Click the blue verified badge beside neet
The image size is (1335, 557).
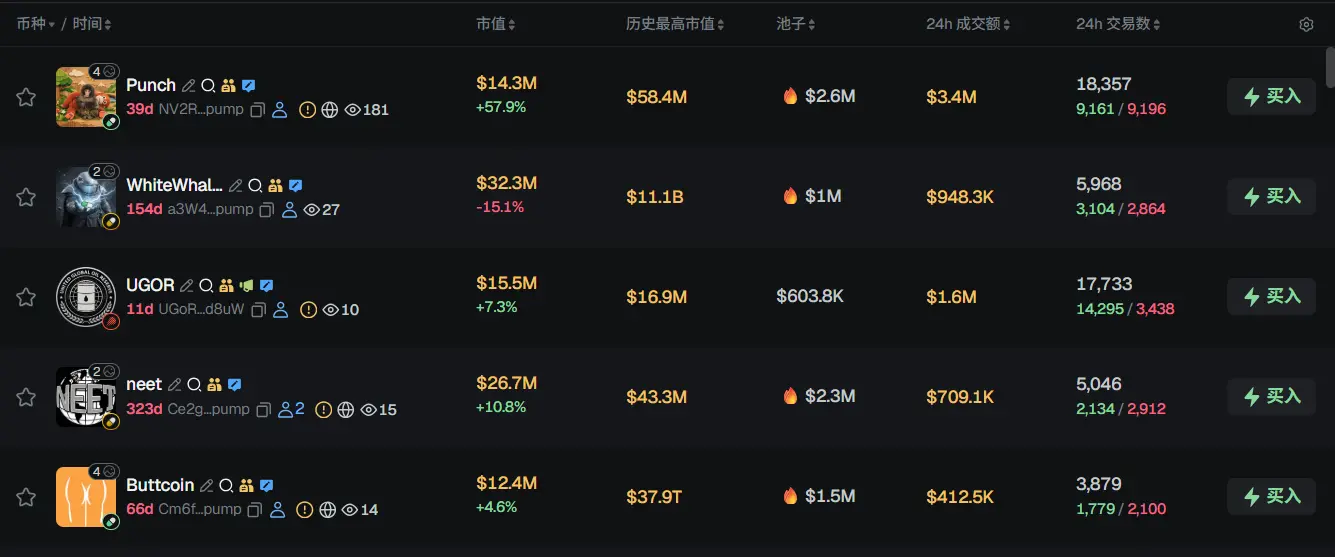coord(235,385)
